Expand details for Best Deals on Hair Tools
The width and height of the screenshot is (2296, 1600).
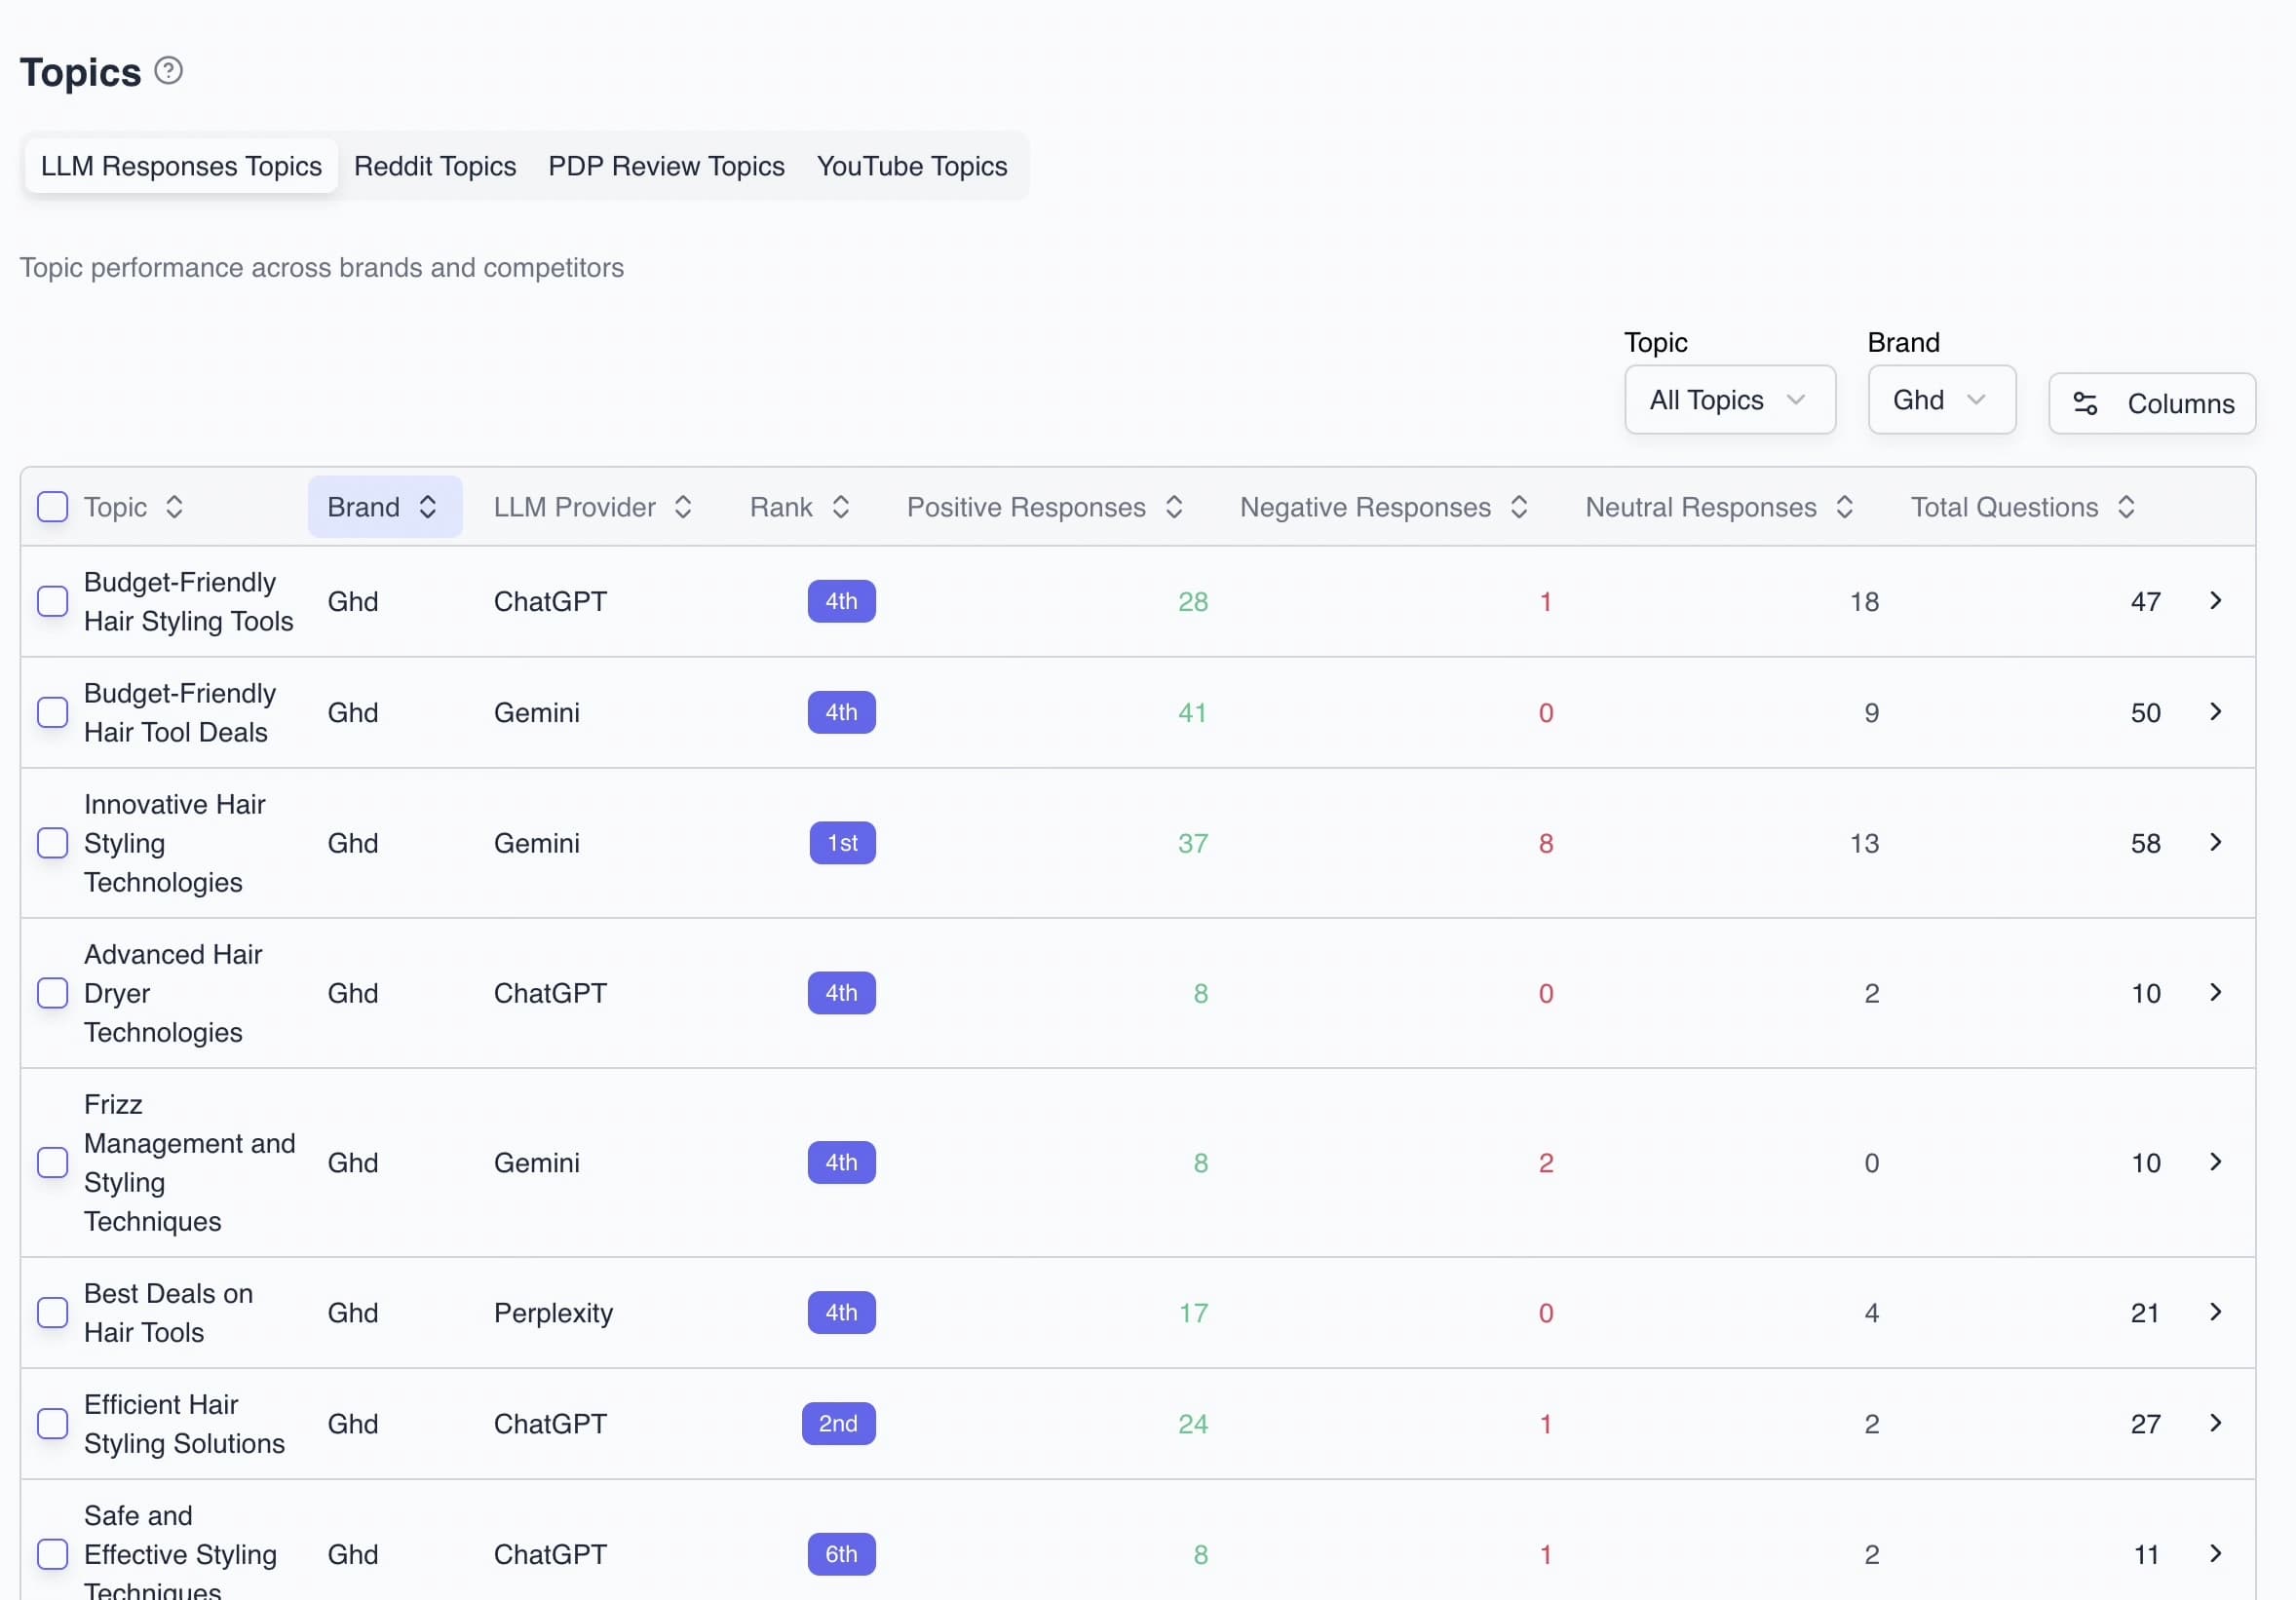2216,1313
